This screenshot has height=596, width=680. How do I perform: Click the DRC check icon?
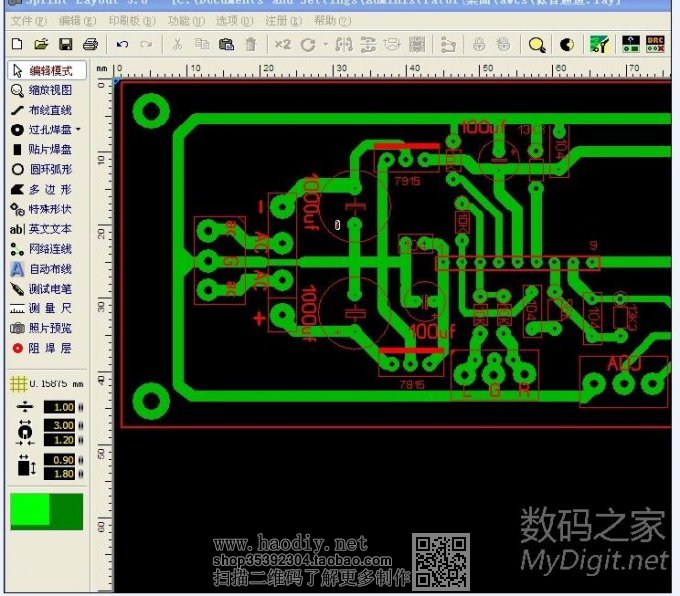[656, 44]
